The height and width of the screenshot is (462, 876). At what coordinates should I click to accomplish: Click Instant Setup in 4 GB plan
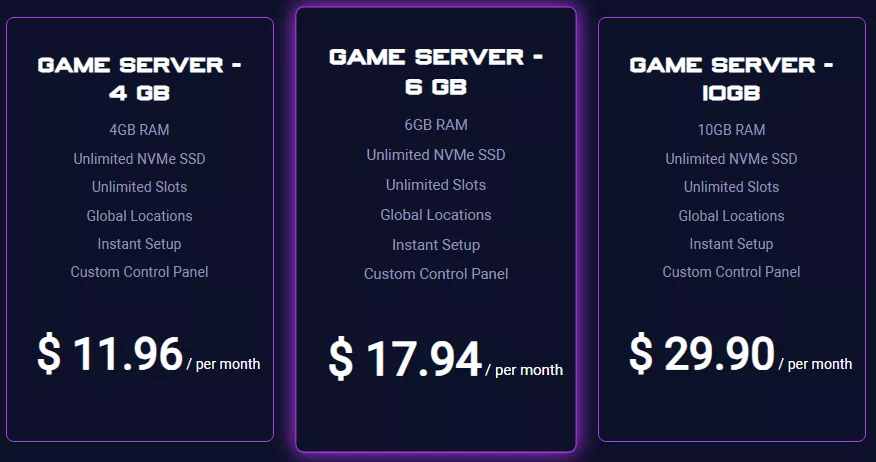[139, 244]
